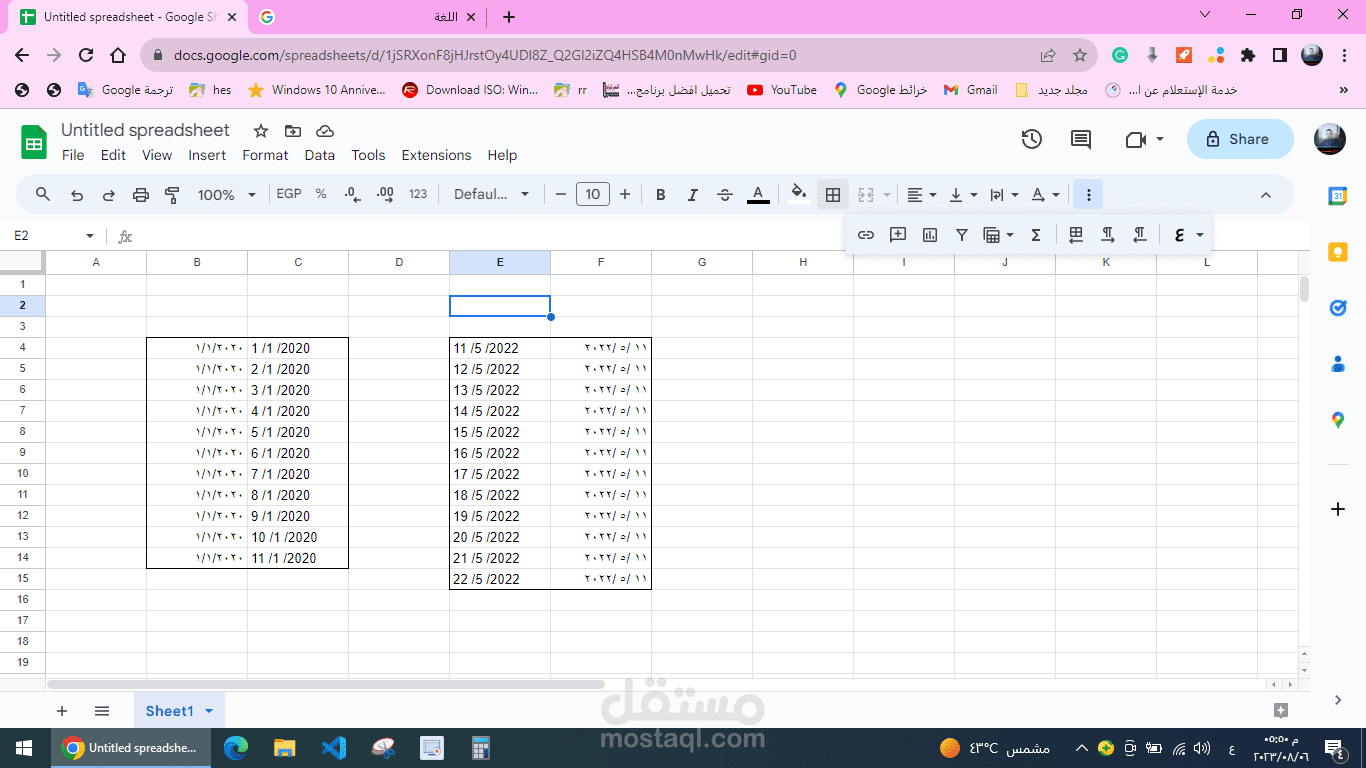The width and height of the screenshot is (1366, 768).
Task: Redo the last action
Action: point(108,194)
